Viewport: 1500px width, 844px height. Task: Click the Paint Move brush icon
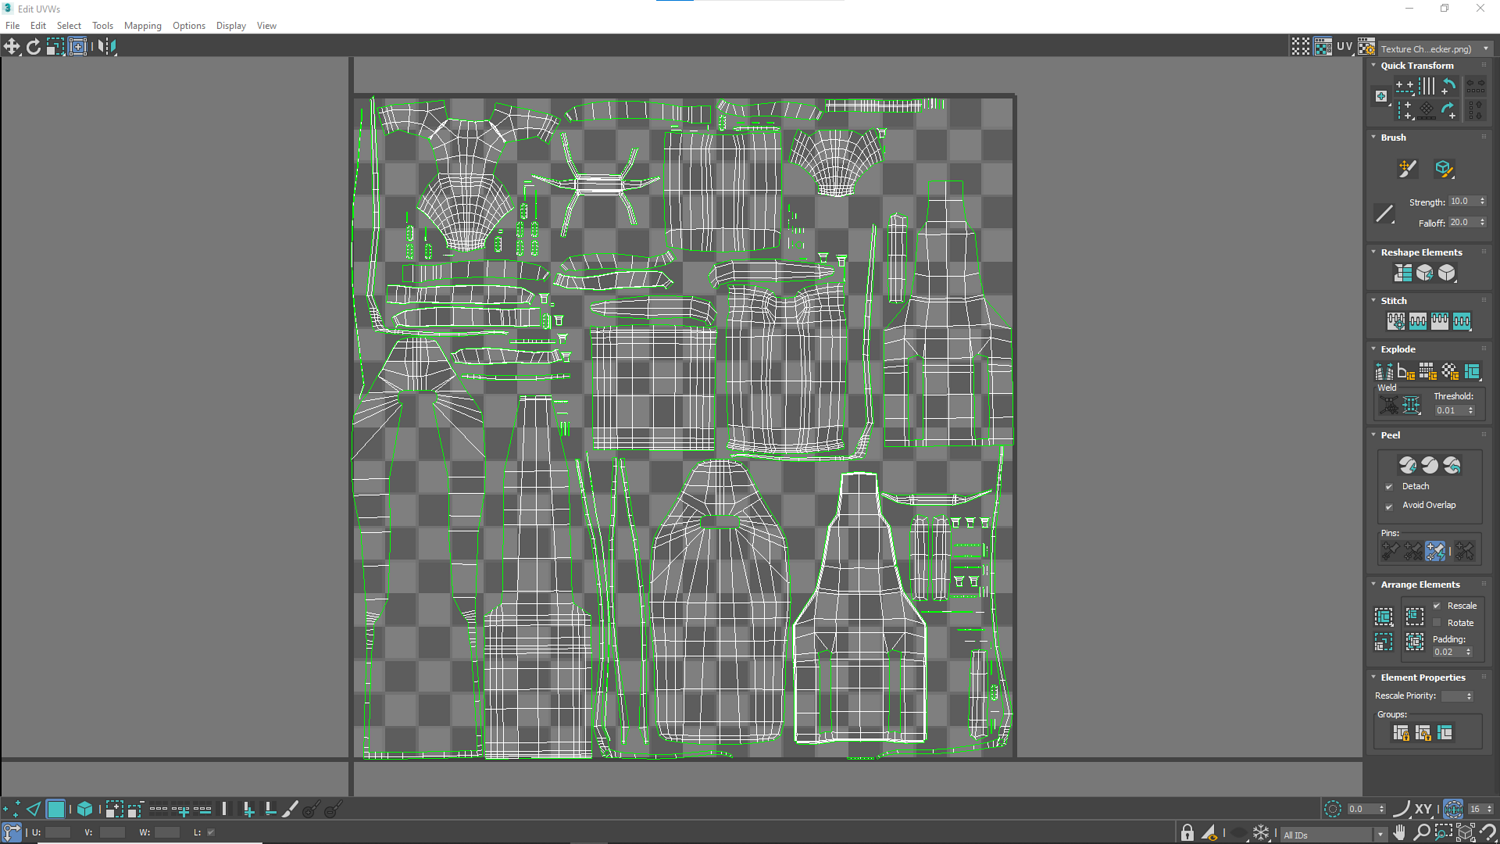pos(1408,169)
